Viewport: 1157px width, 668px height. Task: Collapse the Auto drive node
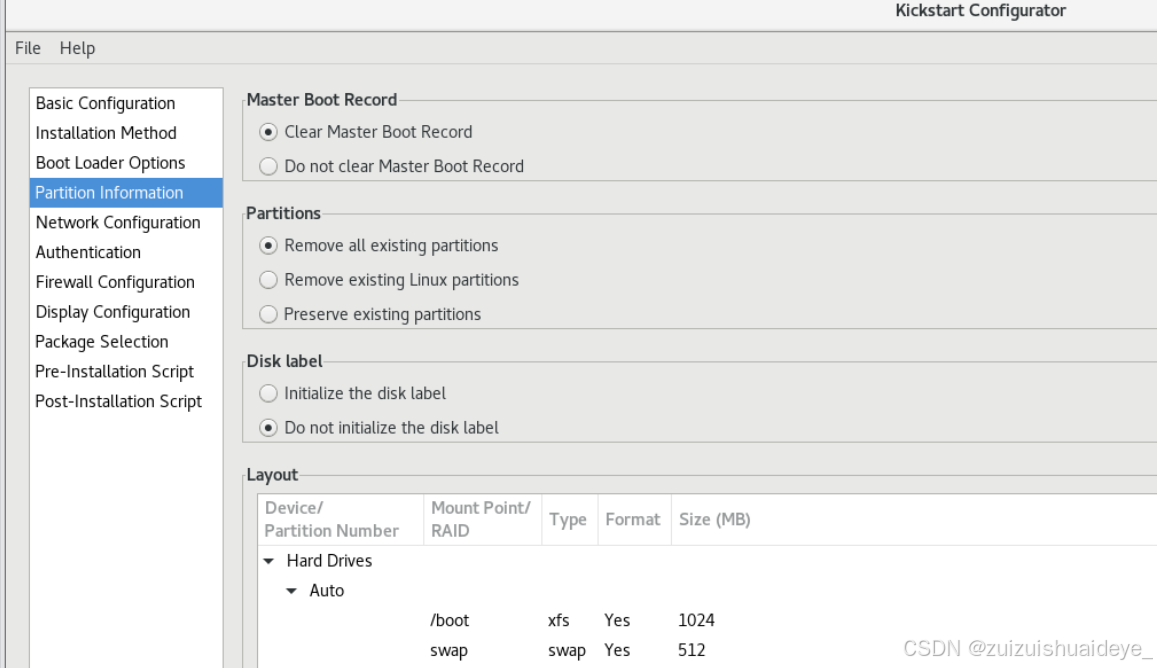[x=291, y=590]
